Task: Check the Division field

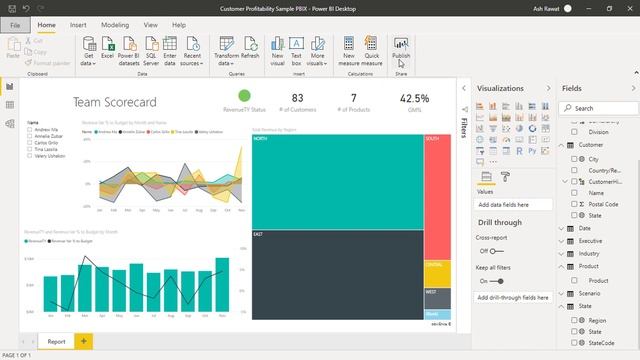Action: [x=574, y=132]
